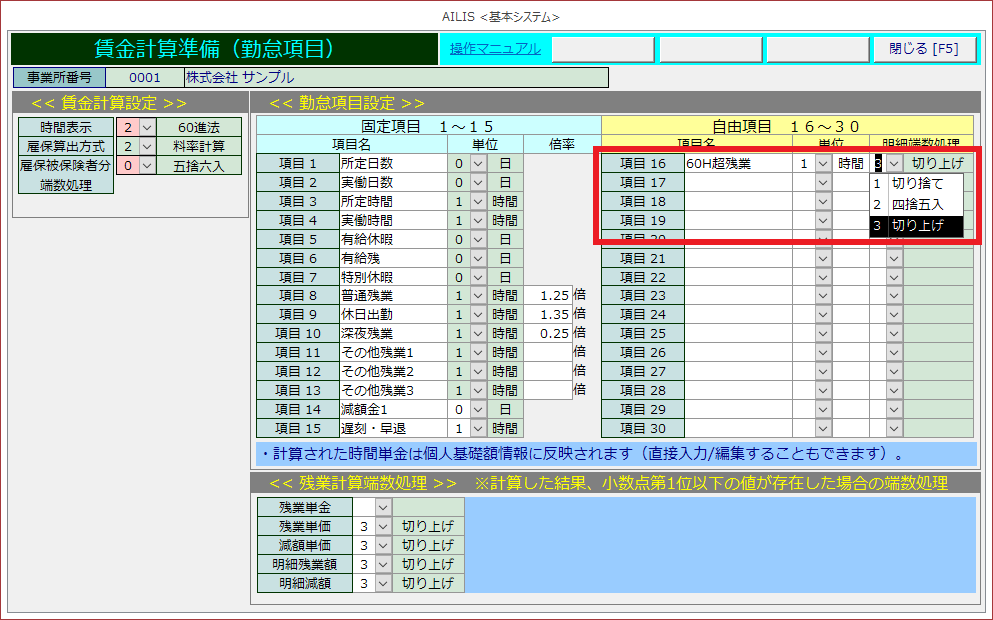Click the empty 項目 21 name field

736,259
